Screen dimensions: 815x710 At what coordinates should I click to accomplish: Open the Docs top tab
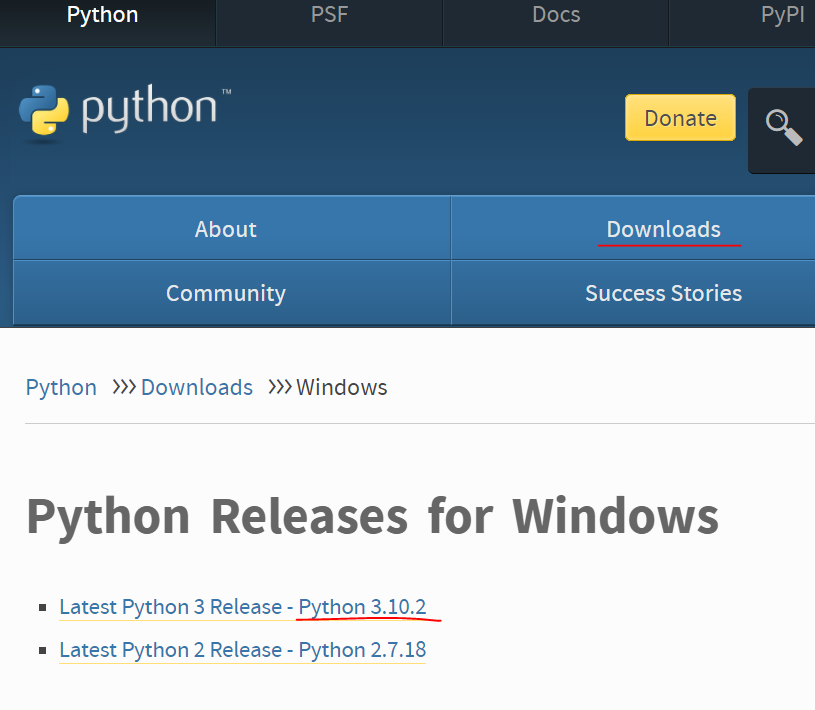[556, 16]
